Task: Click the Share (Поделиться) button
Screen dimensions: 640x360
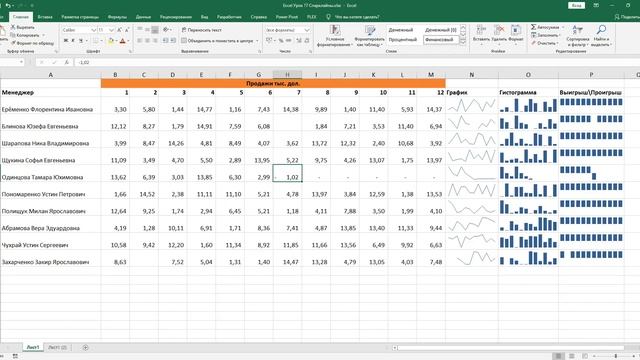Action: 627,17
